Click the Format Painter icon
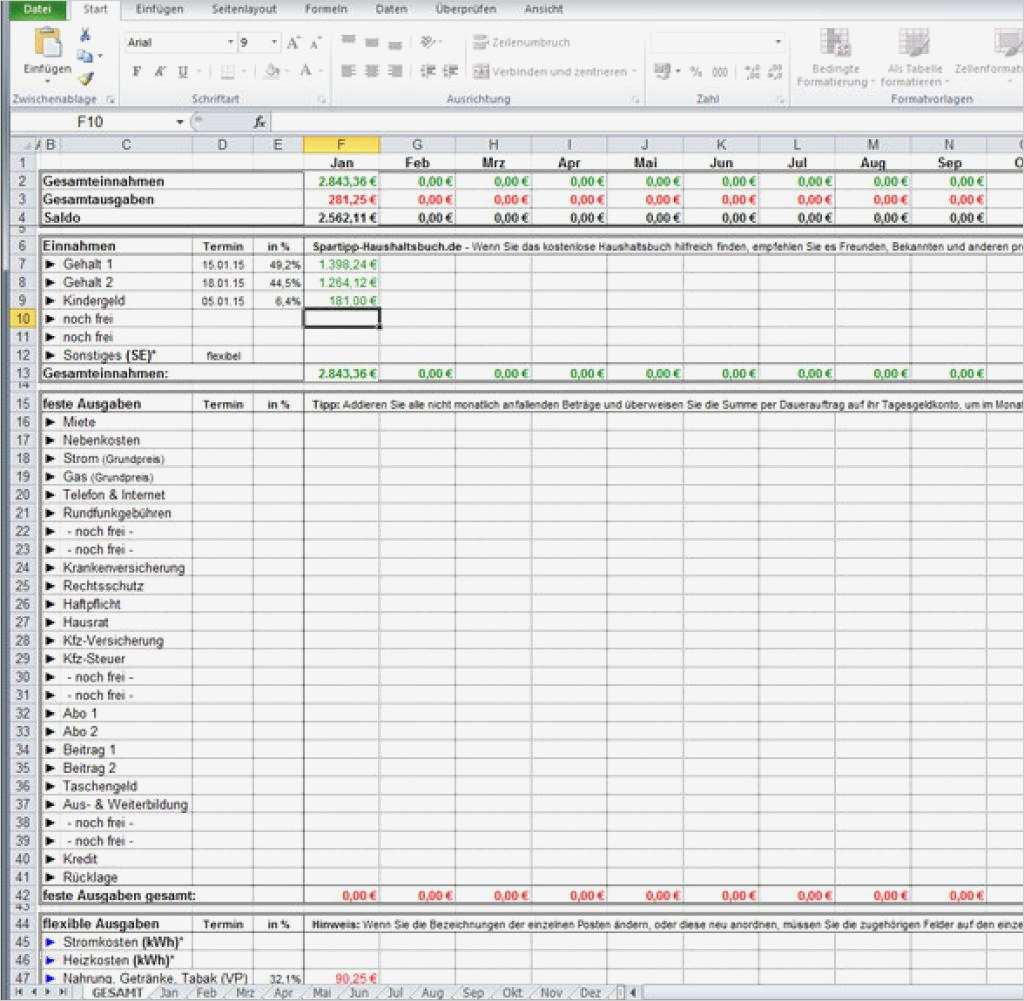This screenshot has height=1001, width=1024. pyautogui.click(x=87, y=76)
